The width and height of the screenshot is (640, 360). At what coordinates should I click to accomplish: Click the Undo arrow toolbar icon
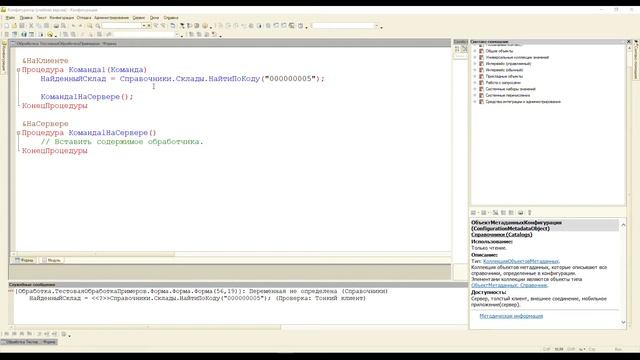click(x=73, y=26)
